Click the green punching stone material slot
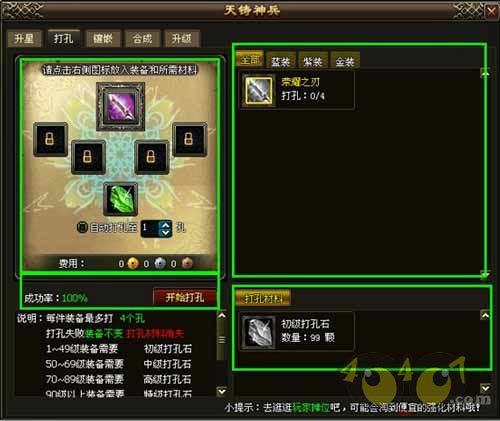This screenshot has height=421, width=500. (120, 199)
